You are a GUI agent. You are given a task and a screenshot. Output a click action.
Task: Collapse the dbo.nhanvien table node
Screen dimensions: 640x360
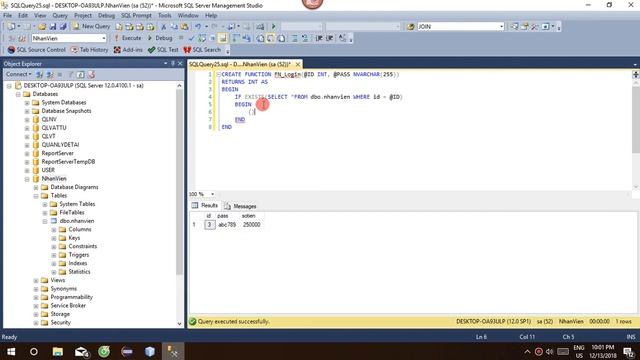(45, 221)
